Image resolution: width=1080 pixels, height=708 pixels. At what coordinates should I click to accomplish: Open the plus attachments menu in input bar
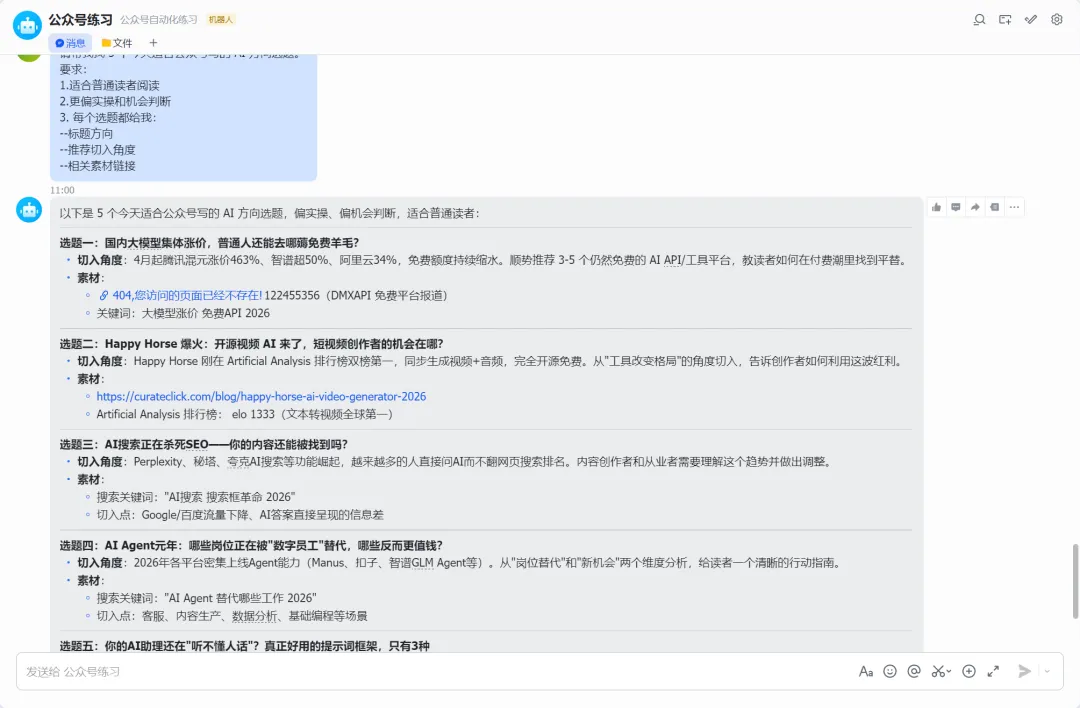point(969,671)
